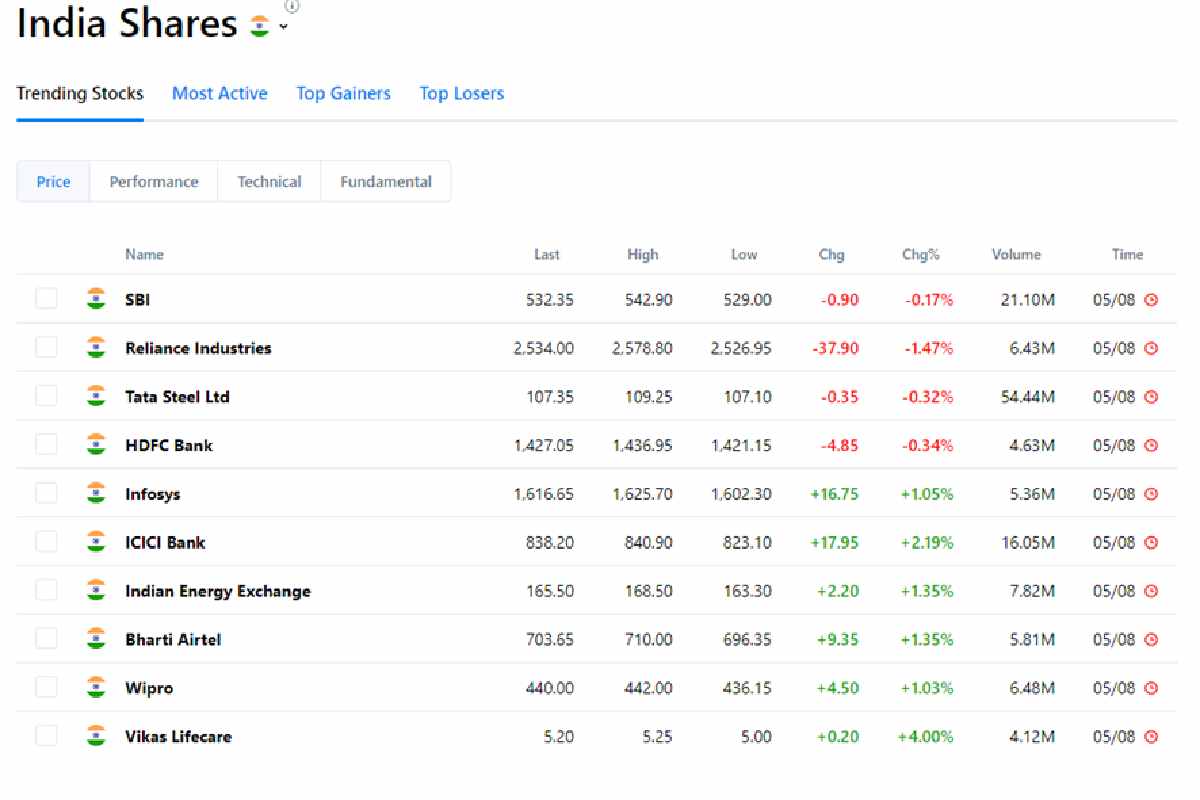Select the Fundamental view tab
The width and height of the screenshot is (1200, 800).
tap(386, 182)
